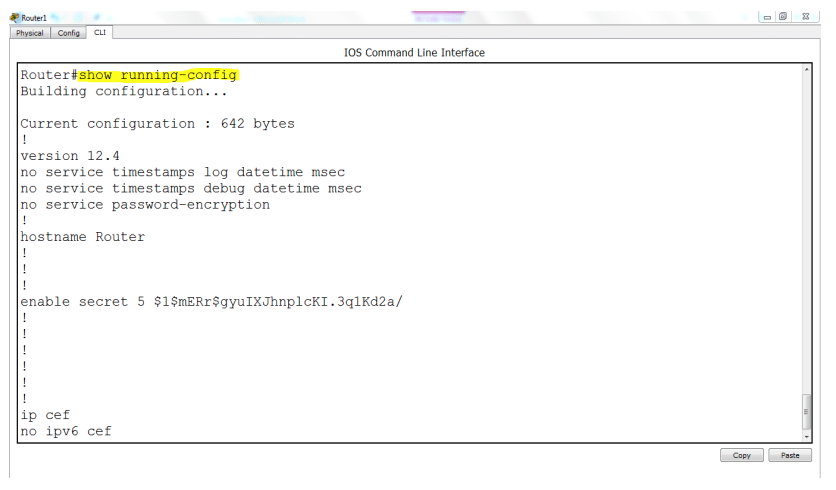Image resolution: width=836 pixels, height=490 pixels.
Task: Click the CLI scrollbar up arrow
Action: tap(807, 69)
